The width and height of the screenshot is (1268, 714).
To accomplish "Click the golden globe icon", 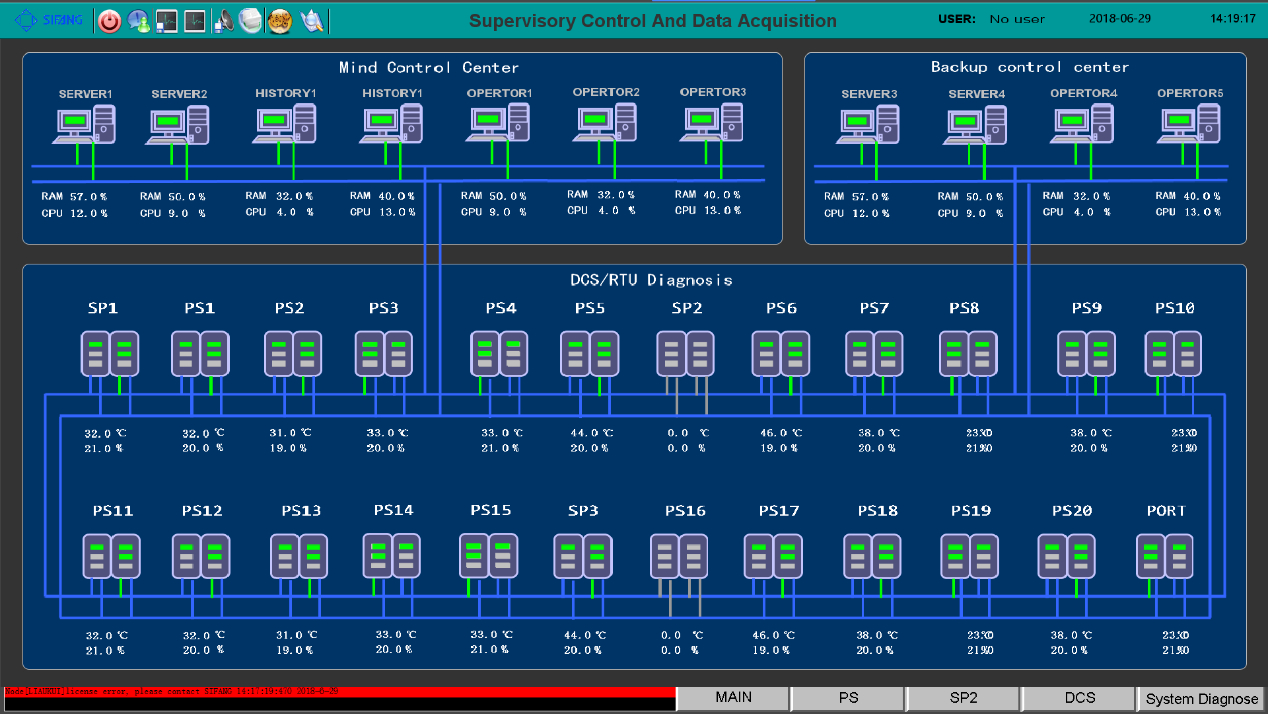I will [280, 20].
